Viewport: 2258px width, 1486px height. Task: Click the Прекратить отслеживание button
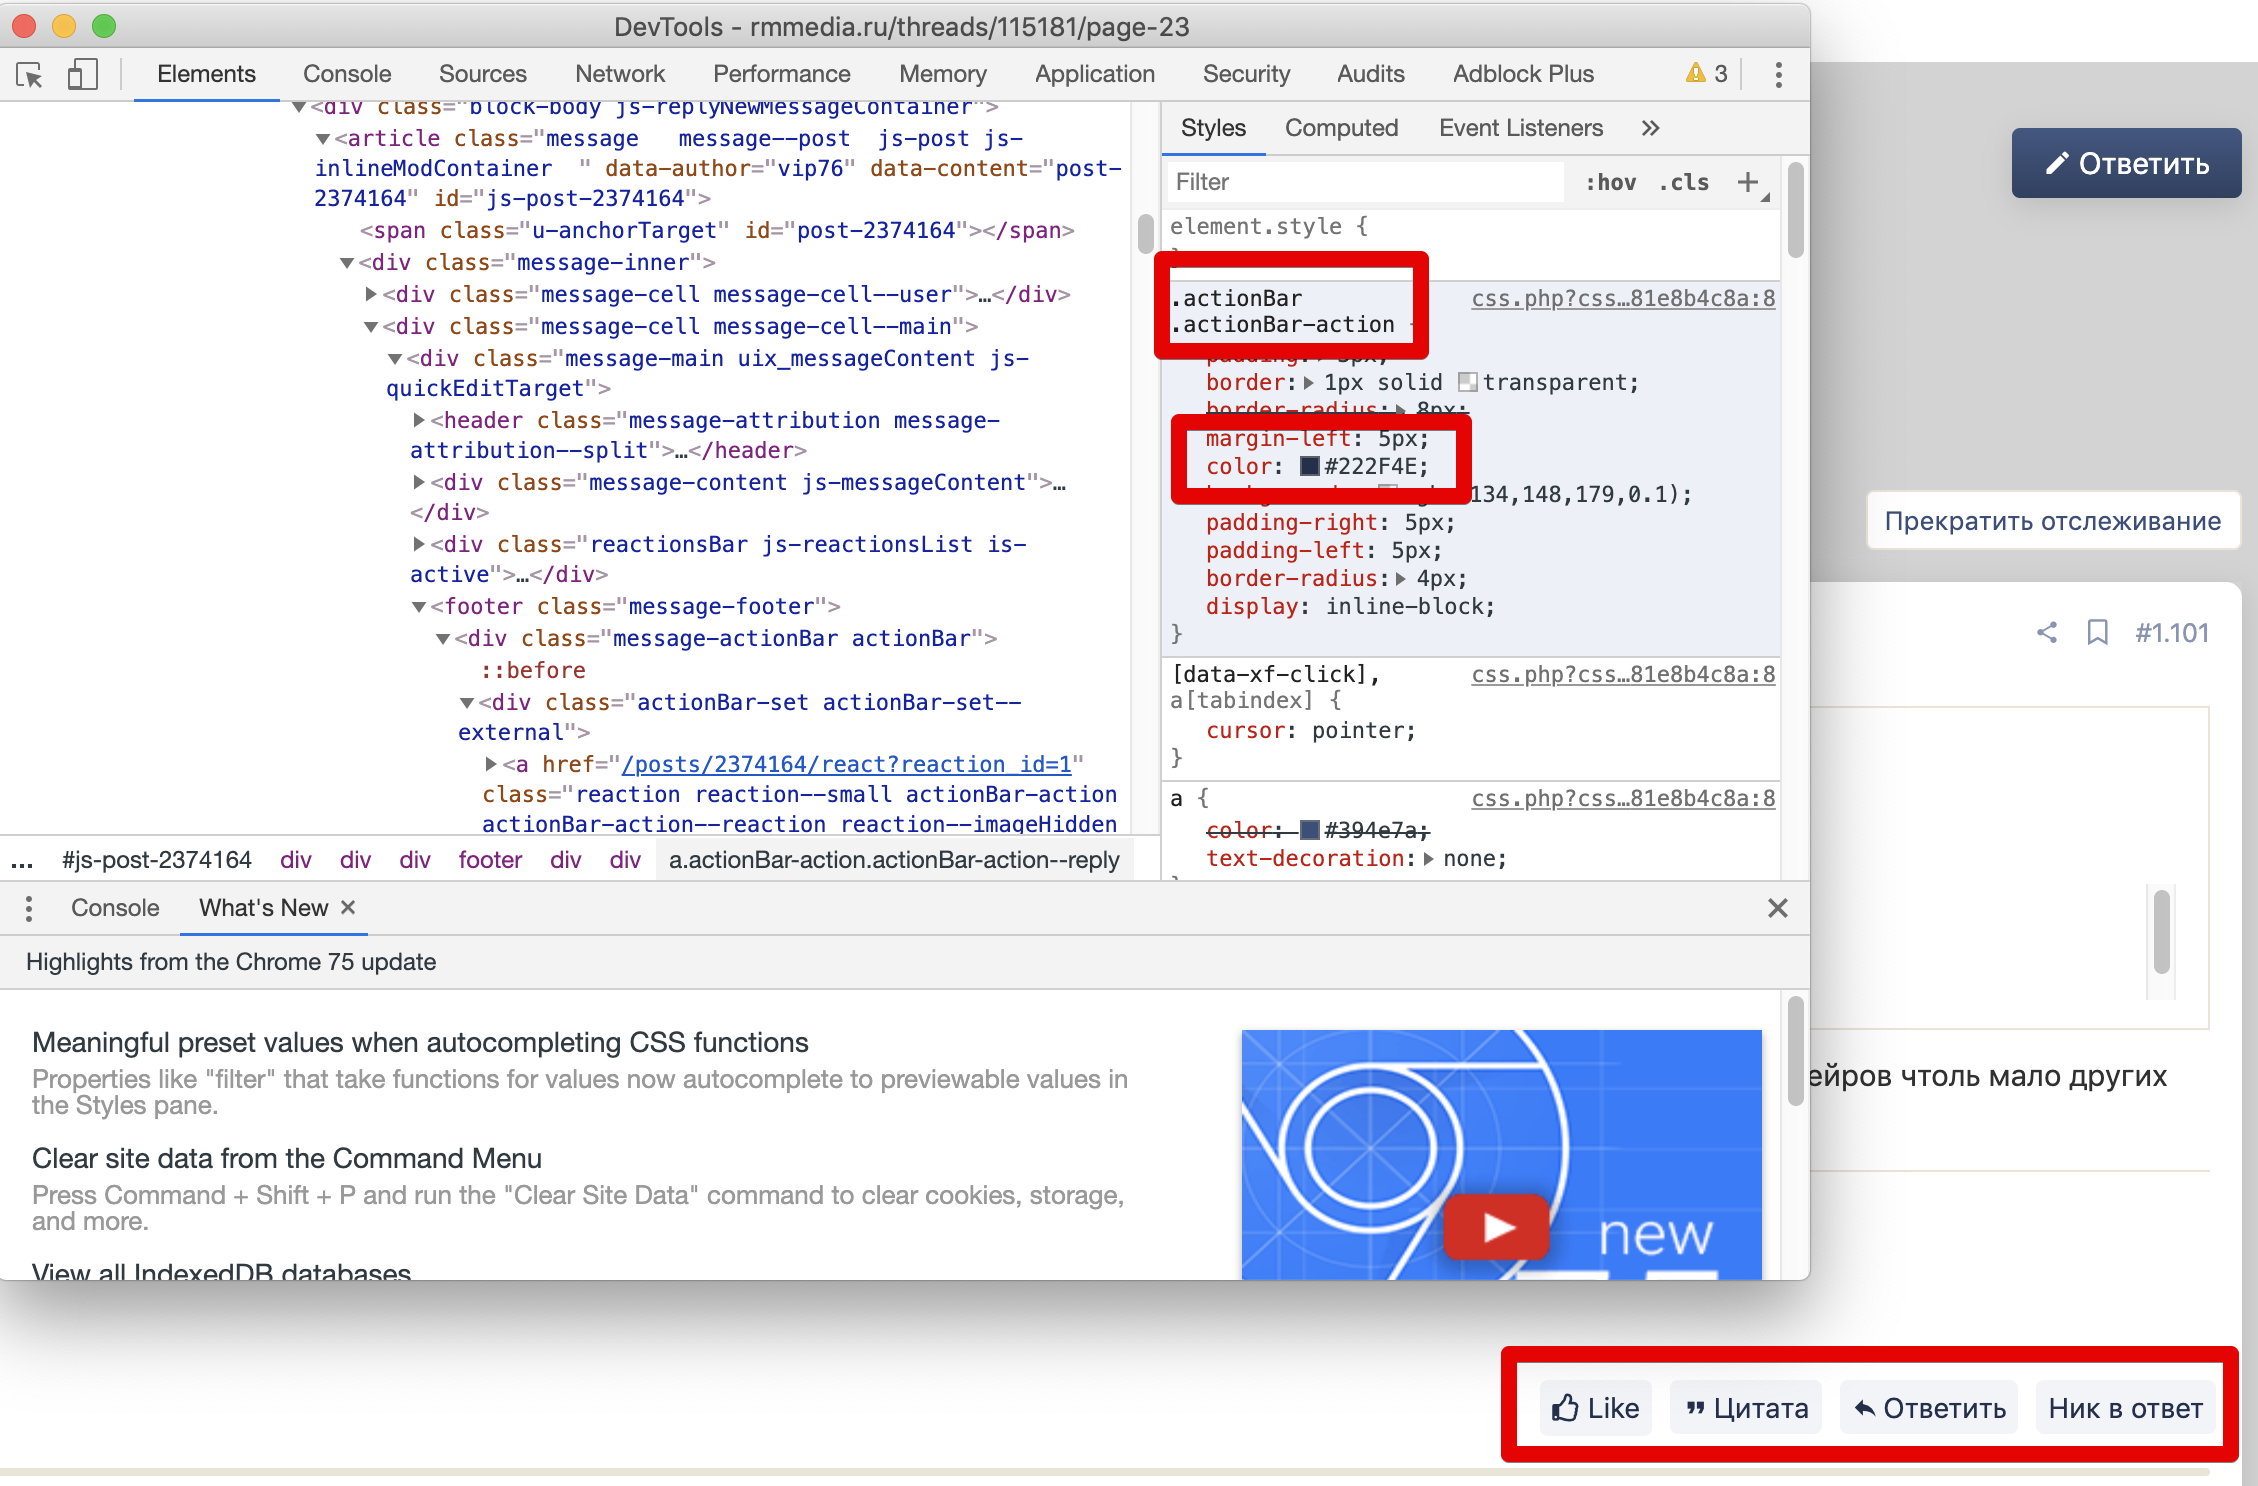tap(2052, 520)
